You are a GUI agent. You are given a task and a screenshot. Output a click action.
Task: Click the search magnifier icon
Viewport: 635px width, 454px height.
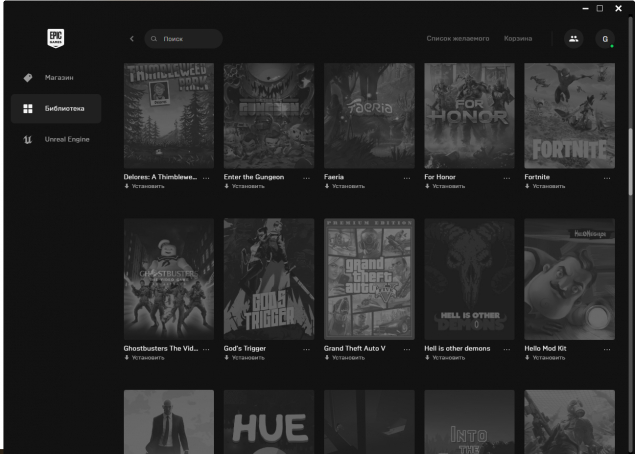(x=154, y=39)
